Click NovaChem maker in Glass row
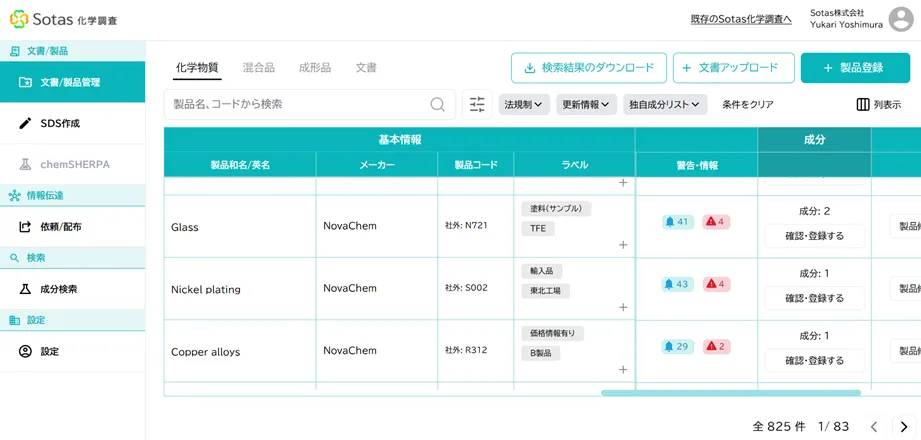921x440 pixels. coord(350,226)
